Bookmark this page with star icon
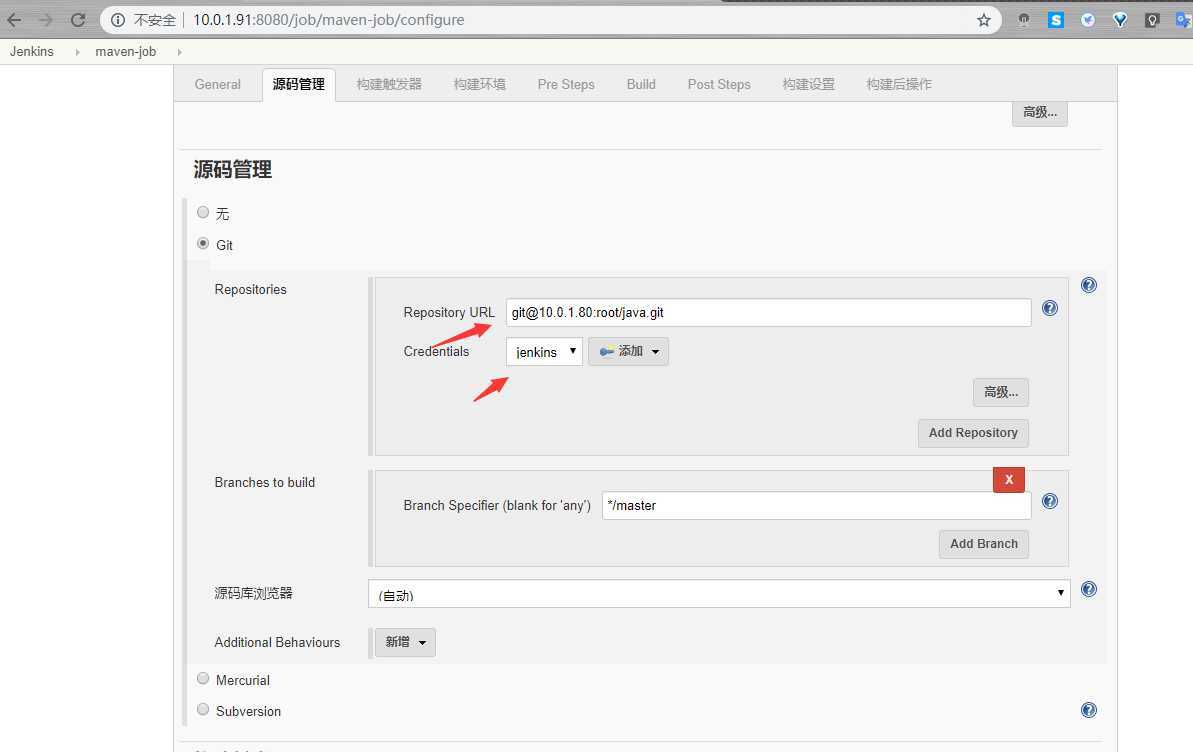This screenshot has height=752, width=1193. coord(984,20)
